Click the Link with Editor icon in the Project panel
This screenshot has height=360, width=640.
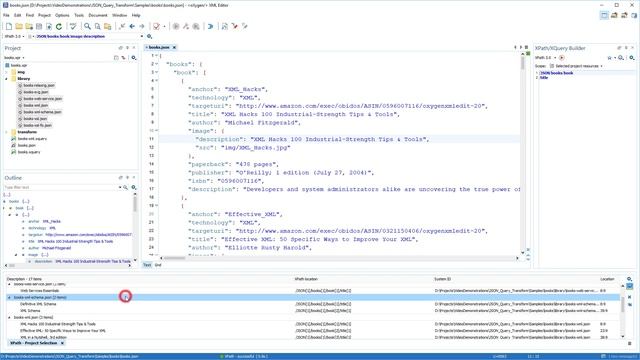[x=124, y=58]
